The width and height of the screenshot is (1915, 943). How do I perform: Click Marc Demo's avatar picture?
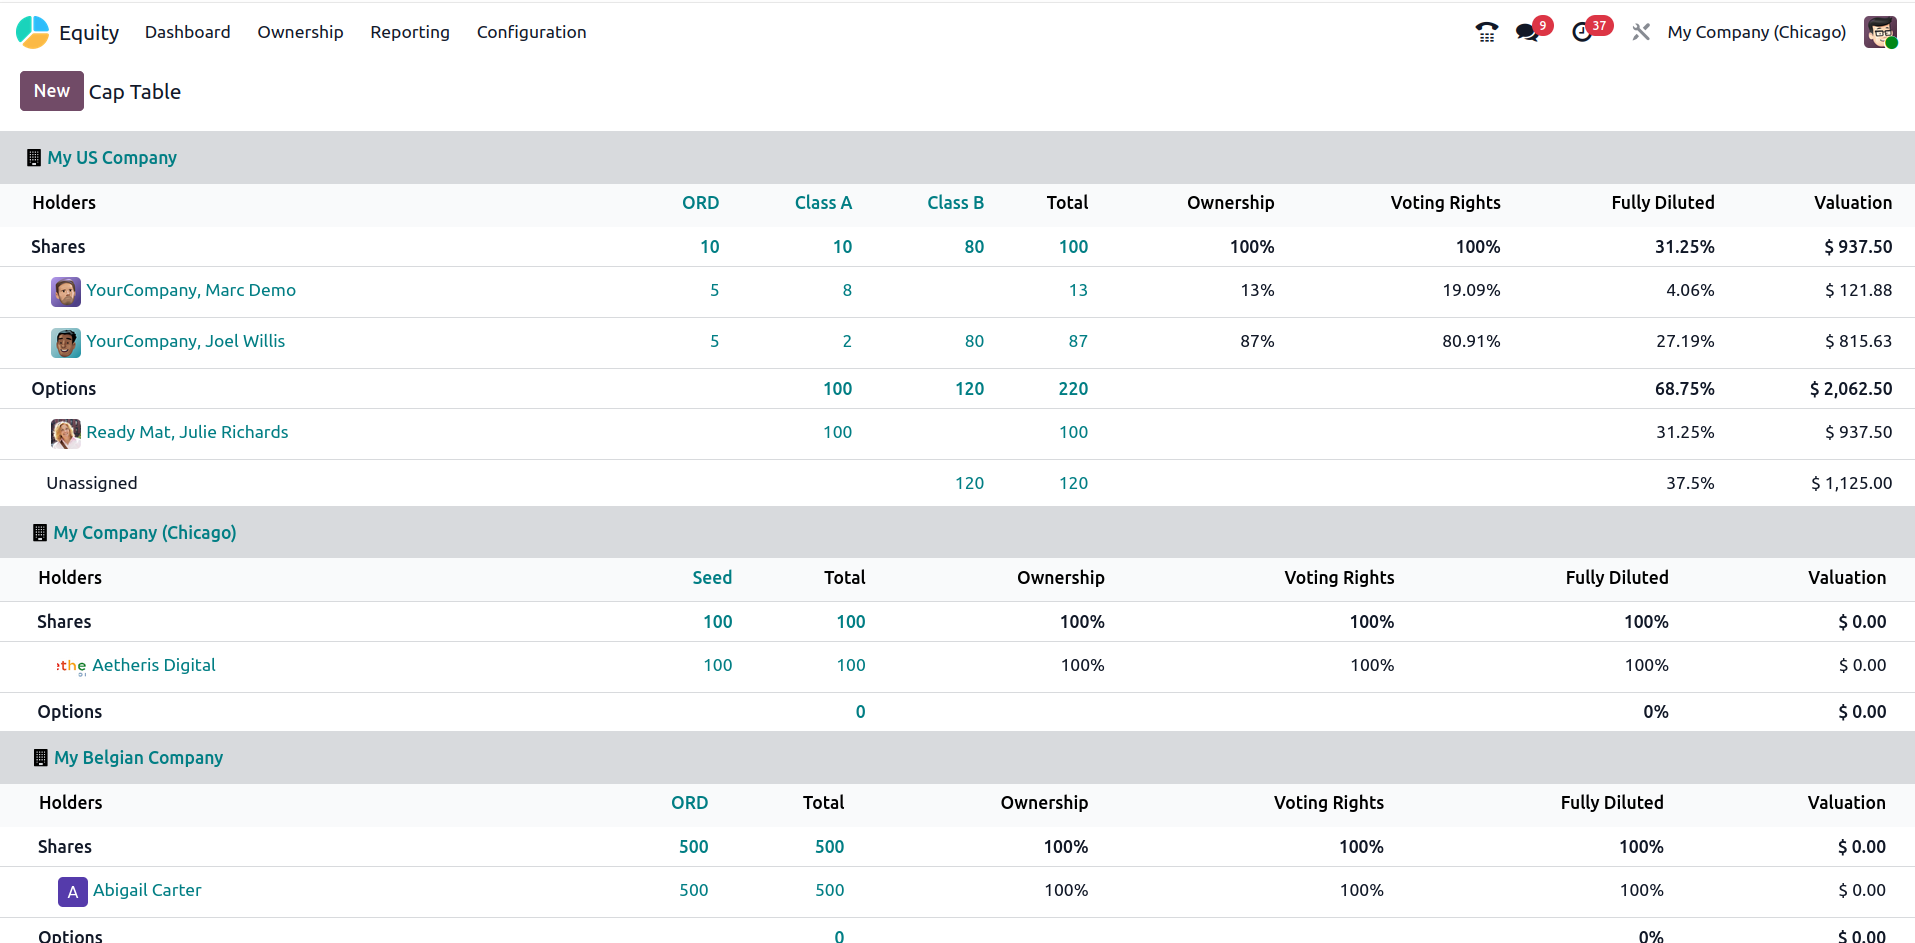[x=66, y=292]
